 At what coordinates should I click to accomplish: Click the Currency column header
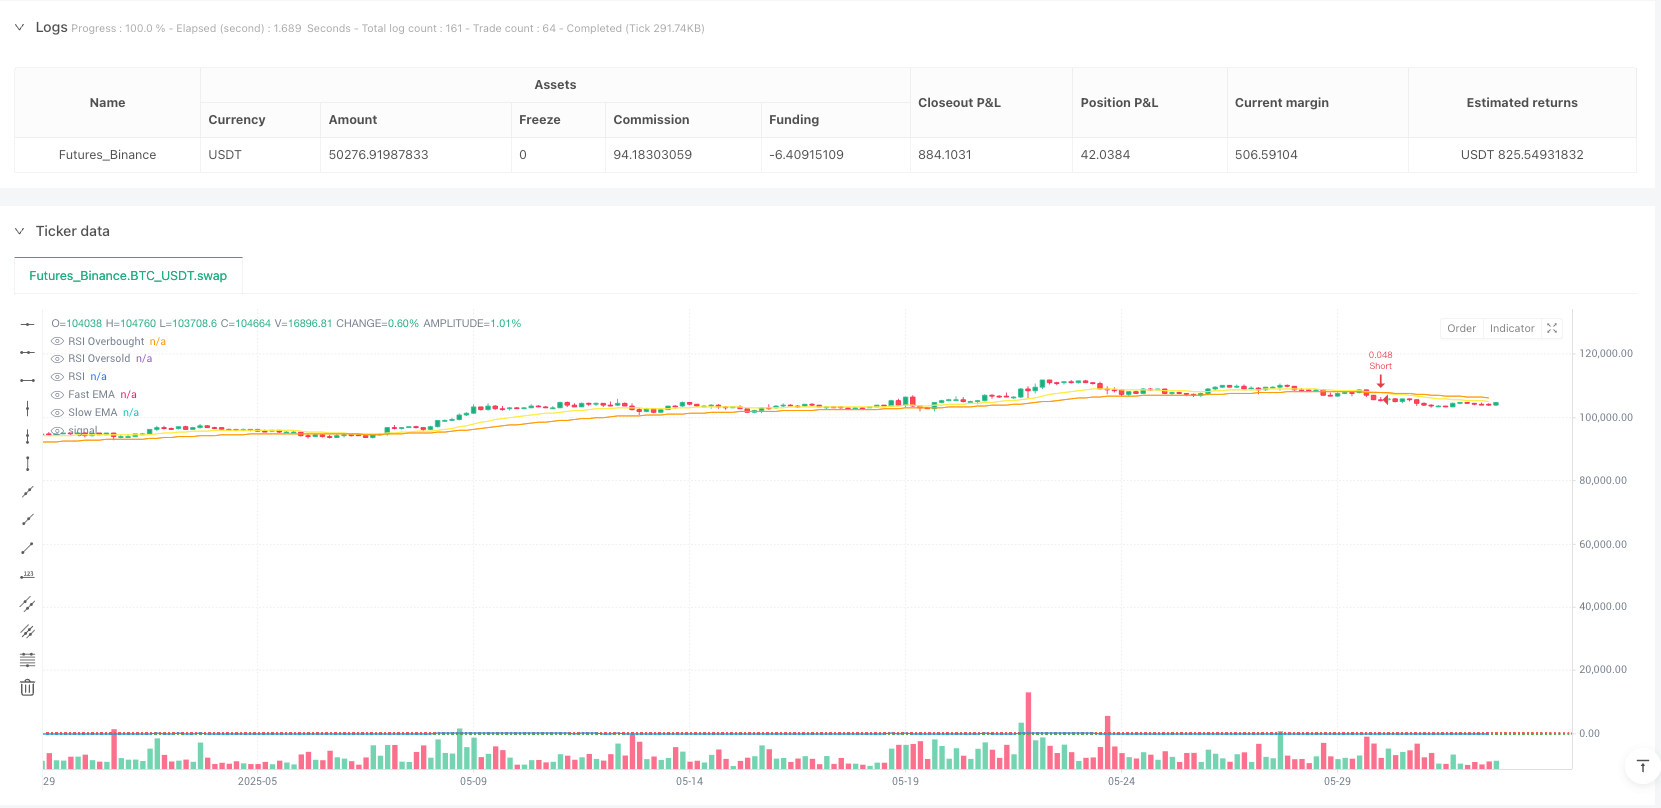point(237,120)
